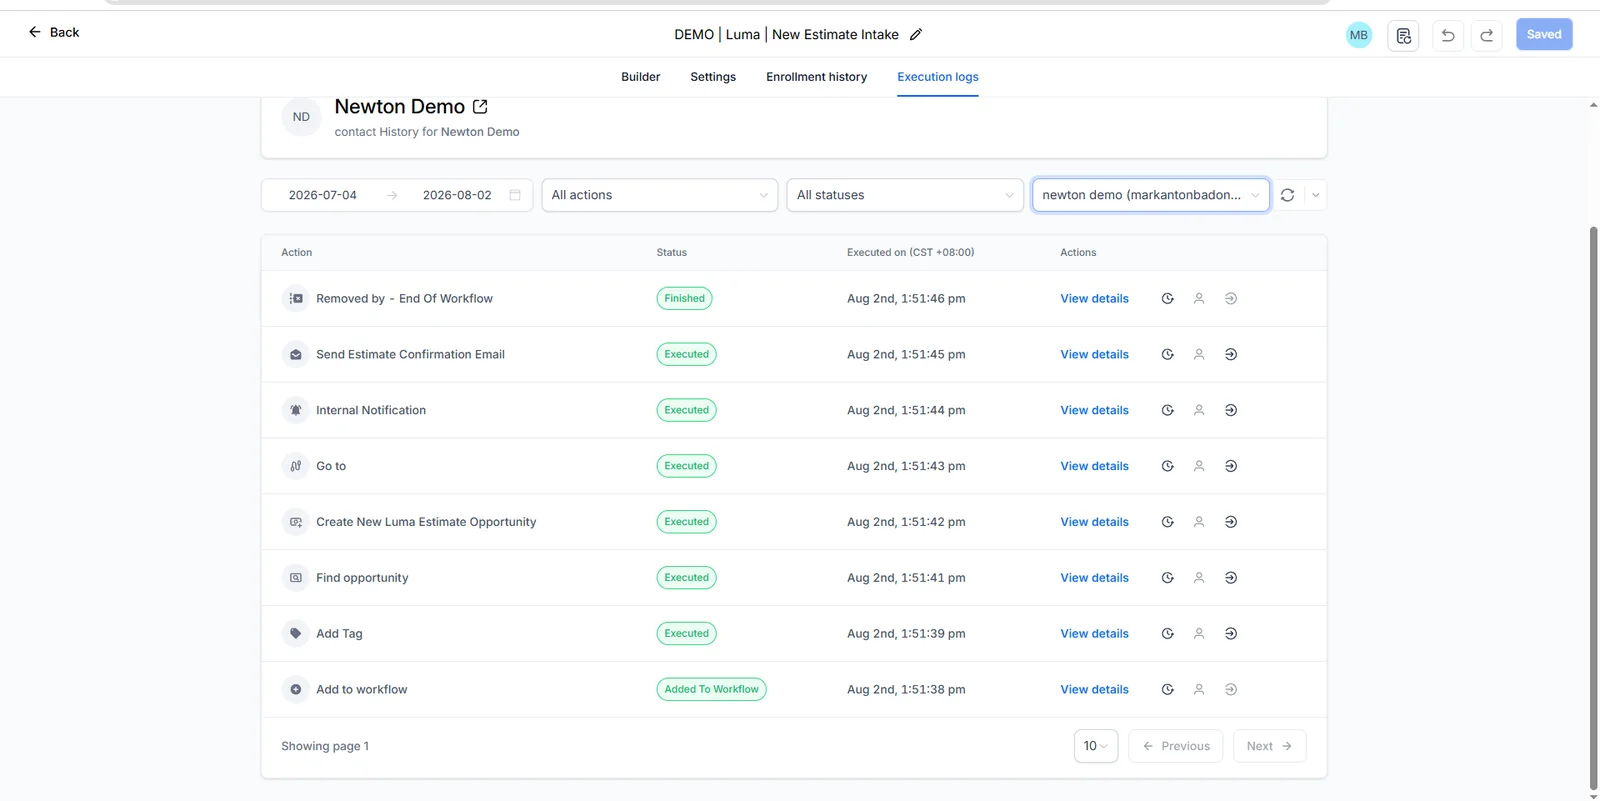
Task: Switch to the Settings tab
Action: (713, 77)
